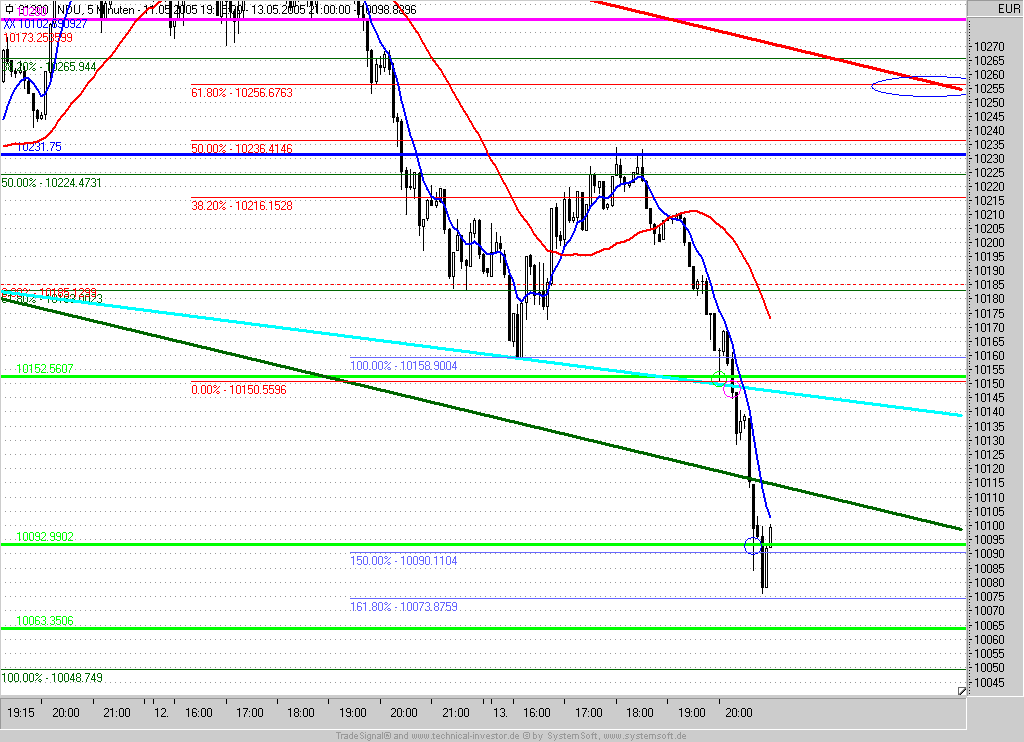Click the 13. date marker on time axis
1024x742 pixels.
click(500, 713)
